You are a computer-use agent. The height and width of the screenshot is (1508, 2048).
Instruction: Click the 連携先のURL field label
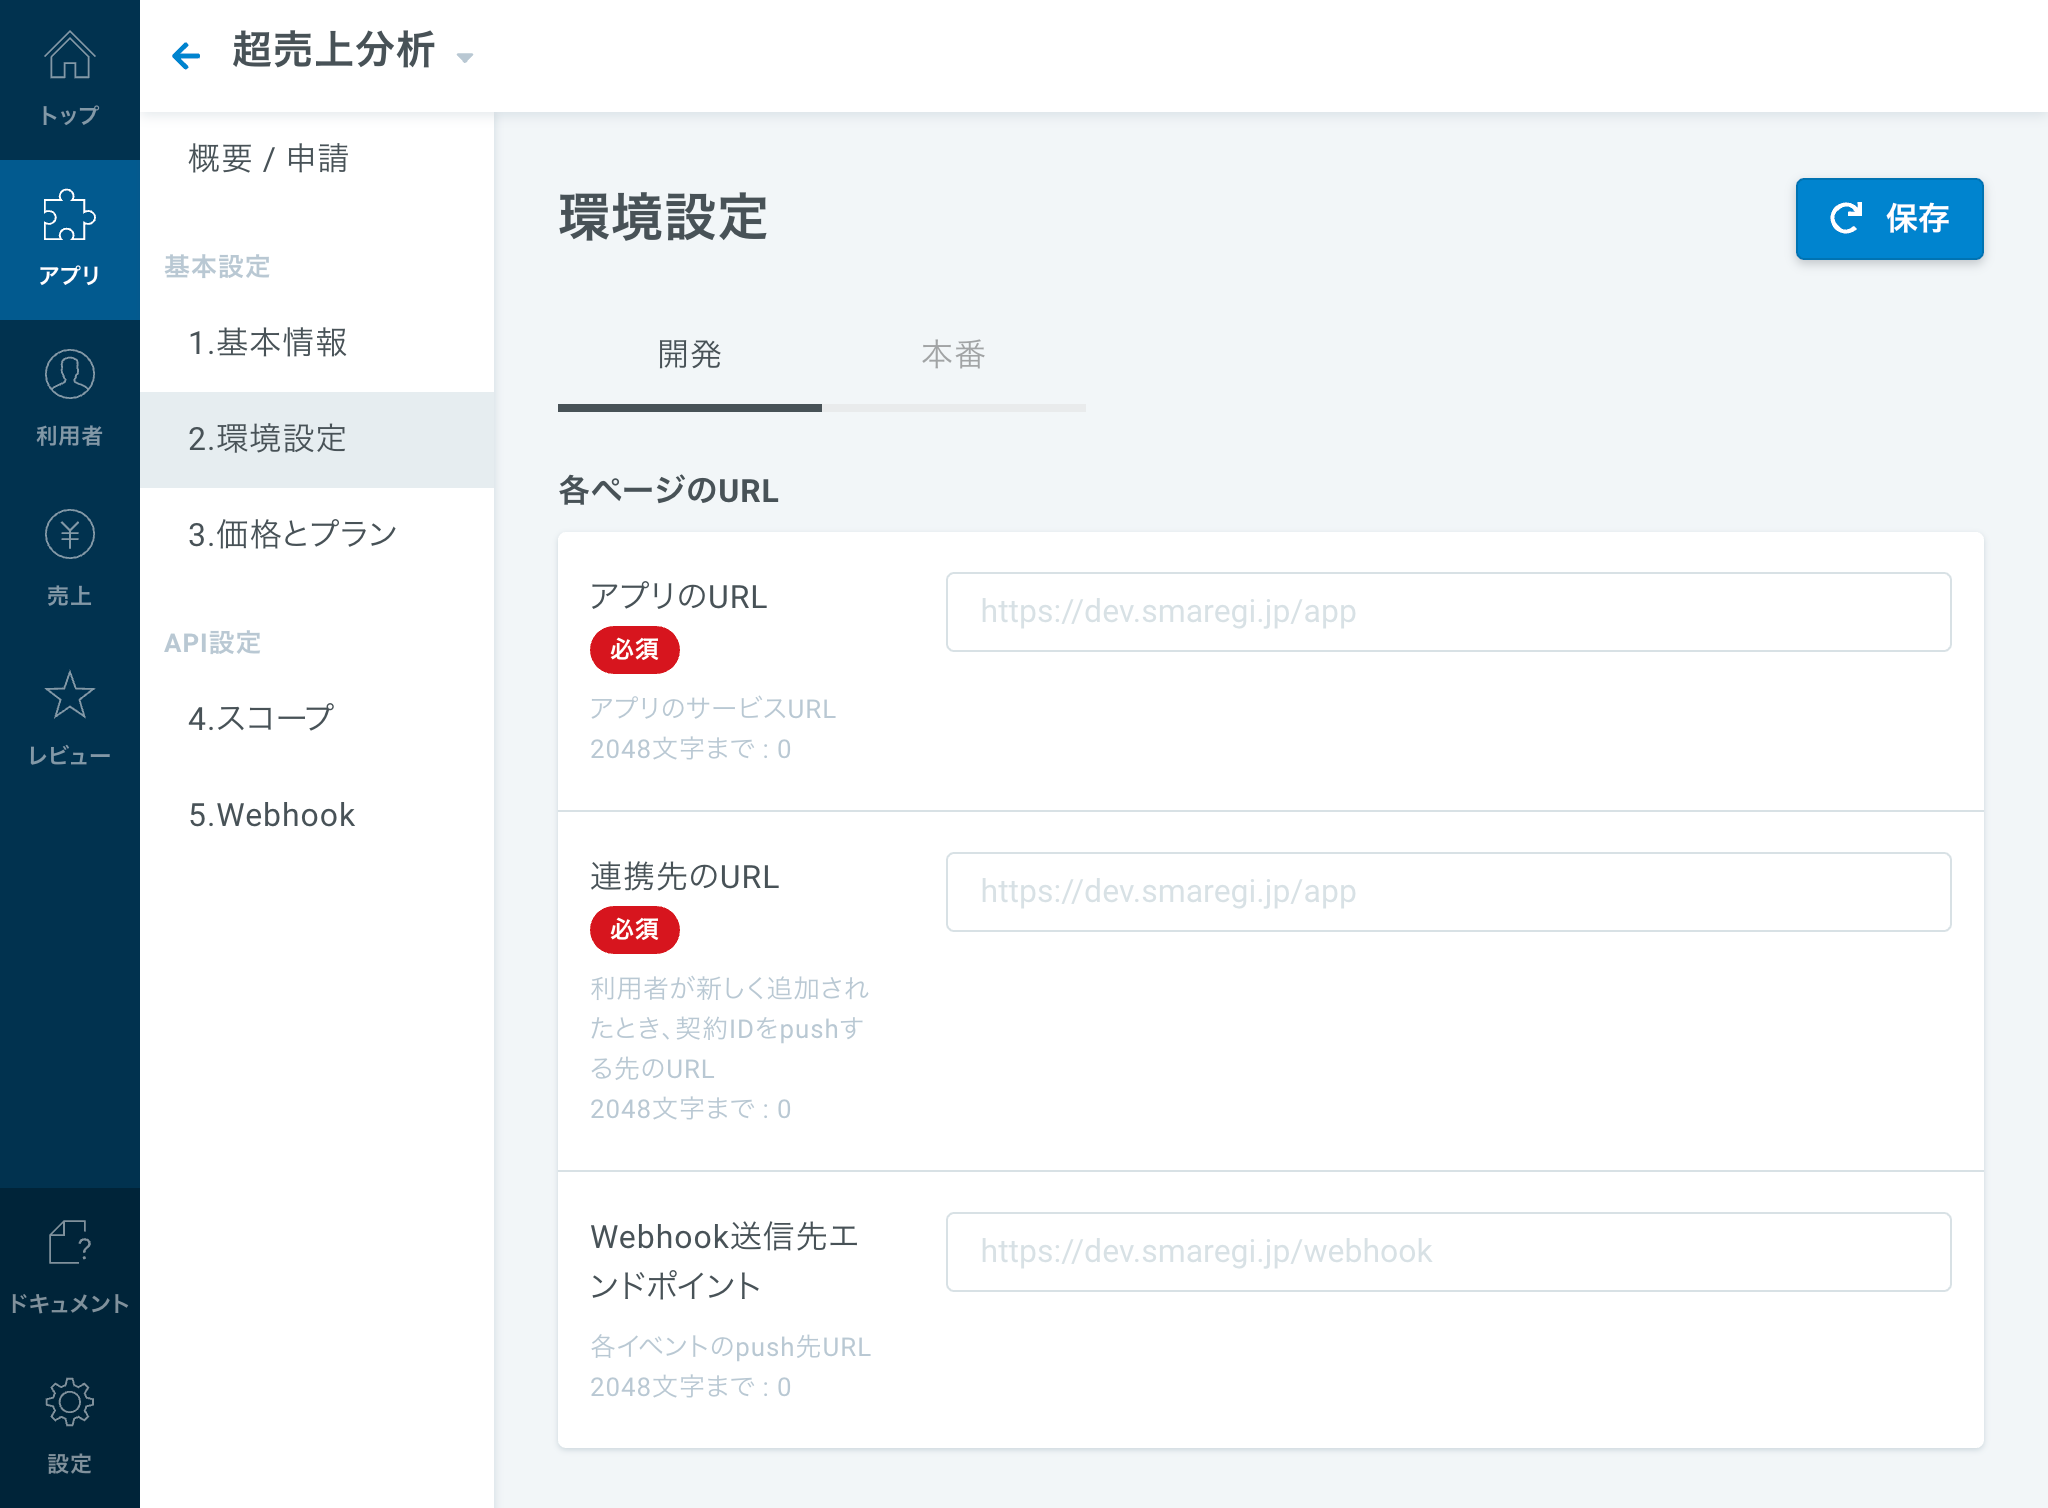click(x=684, y=877)
